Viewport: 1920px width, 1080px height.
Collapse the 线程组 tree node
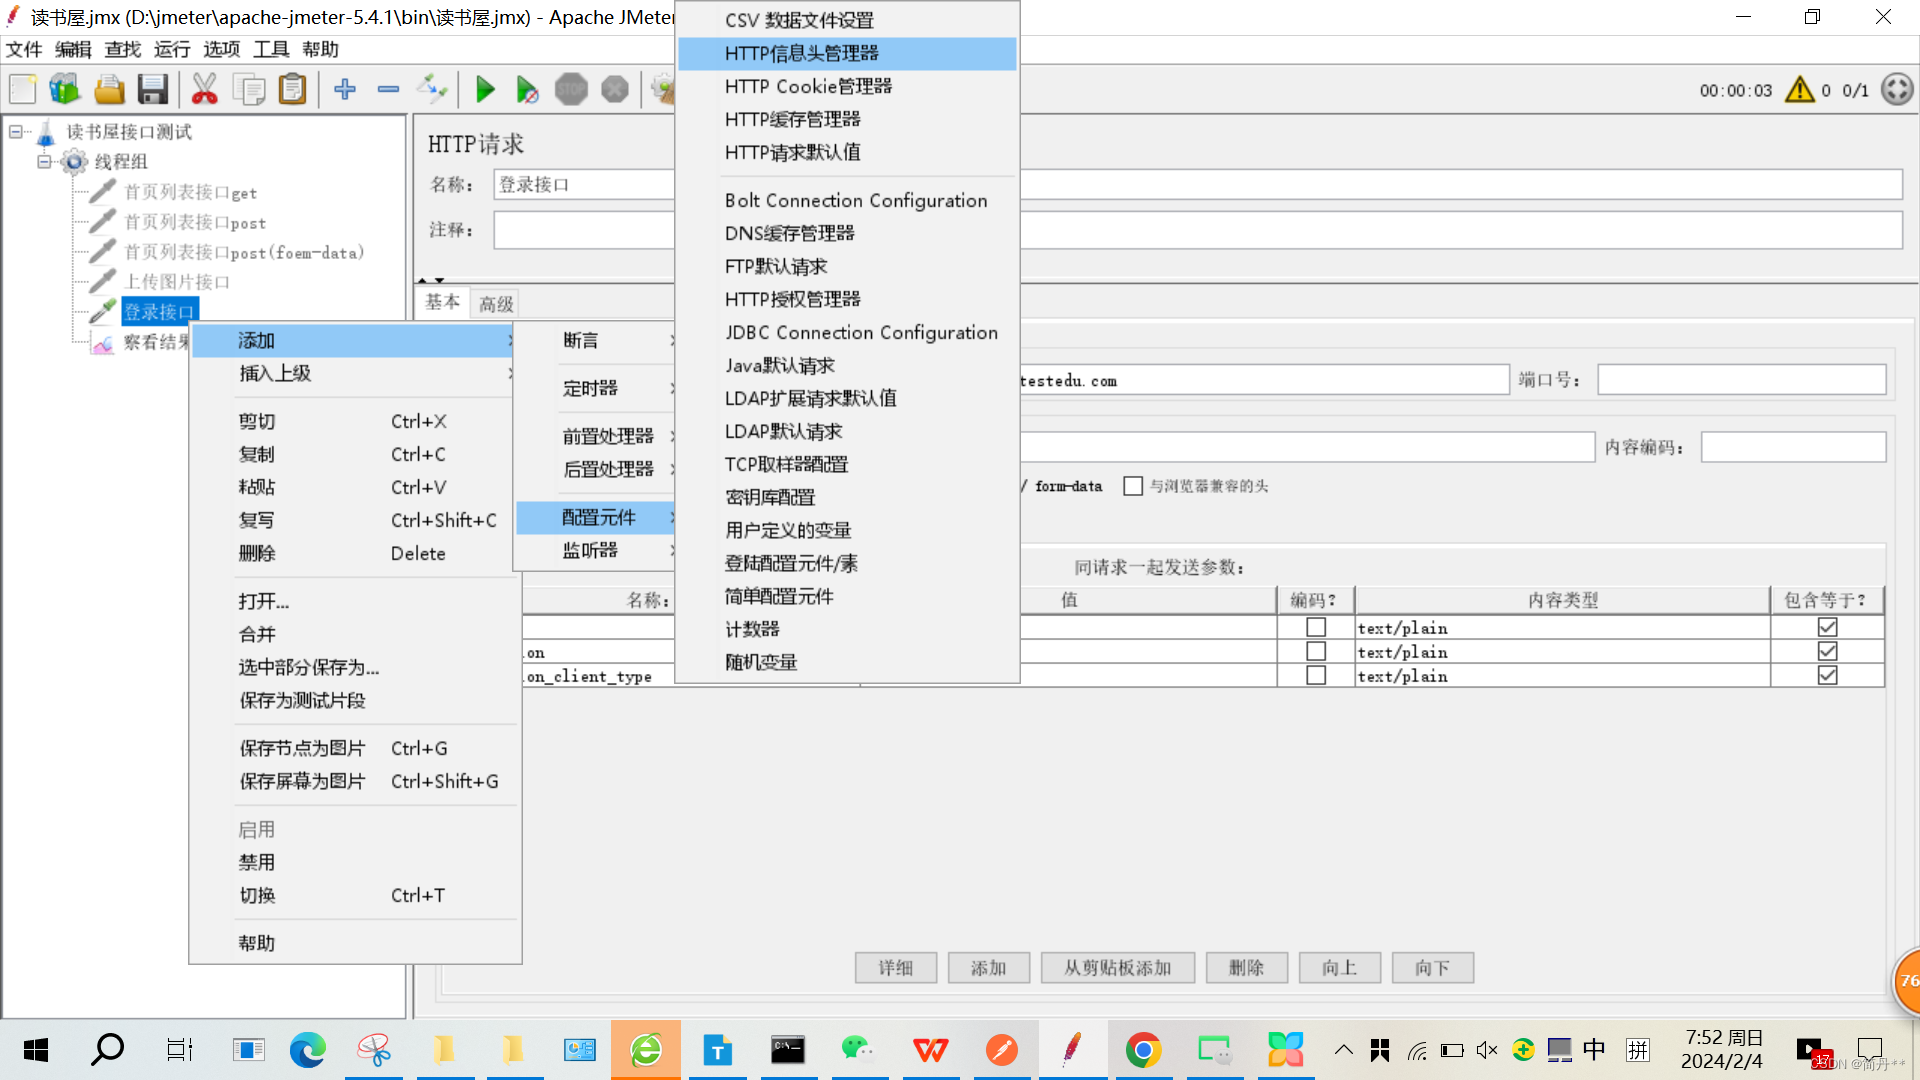point(44,161)
